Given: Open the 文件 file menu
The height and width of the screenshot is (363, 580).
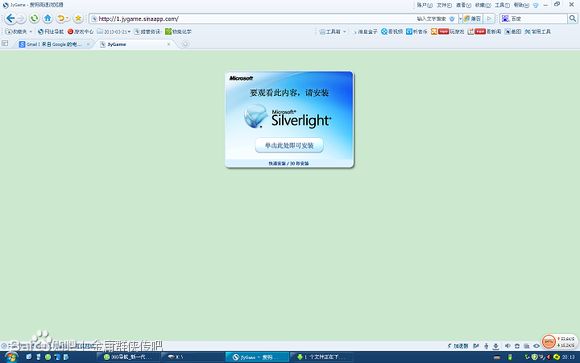Looking at the screenshot, I should (x=444, y=5).
